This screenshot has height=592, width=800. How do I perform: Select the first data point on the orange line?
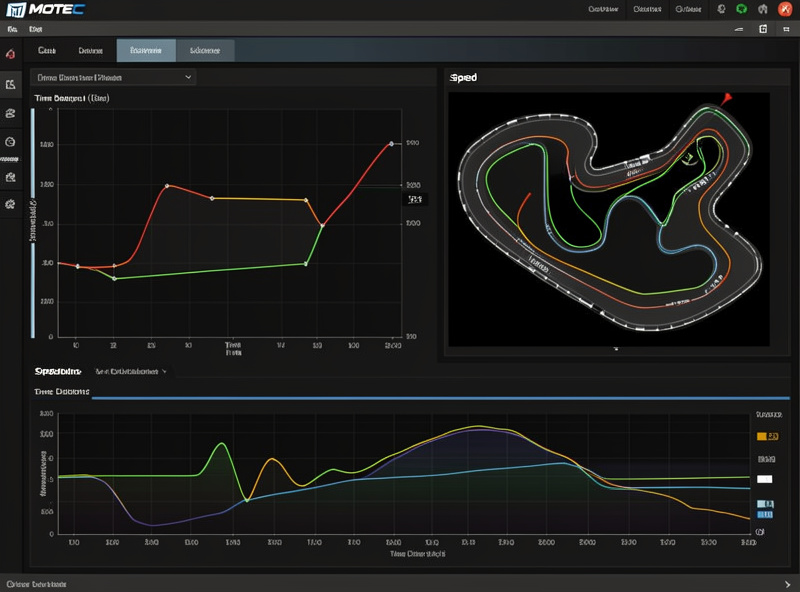pos(212,198)
